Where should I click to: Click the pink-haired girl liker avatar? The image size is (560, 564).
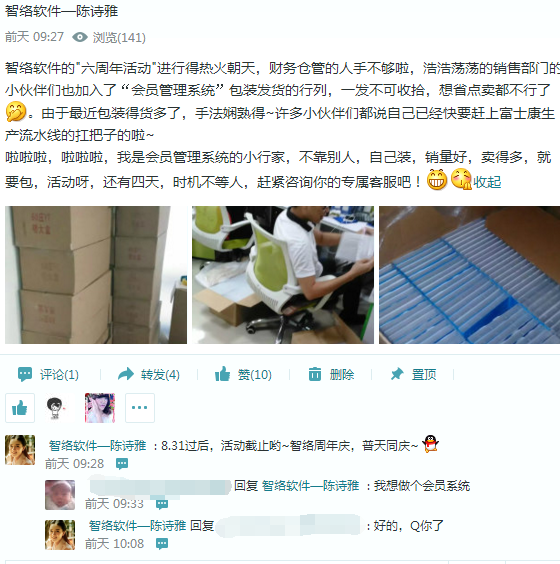100,408
